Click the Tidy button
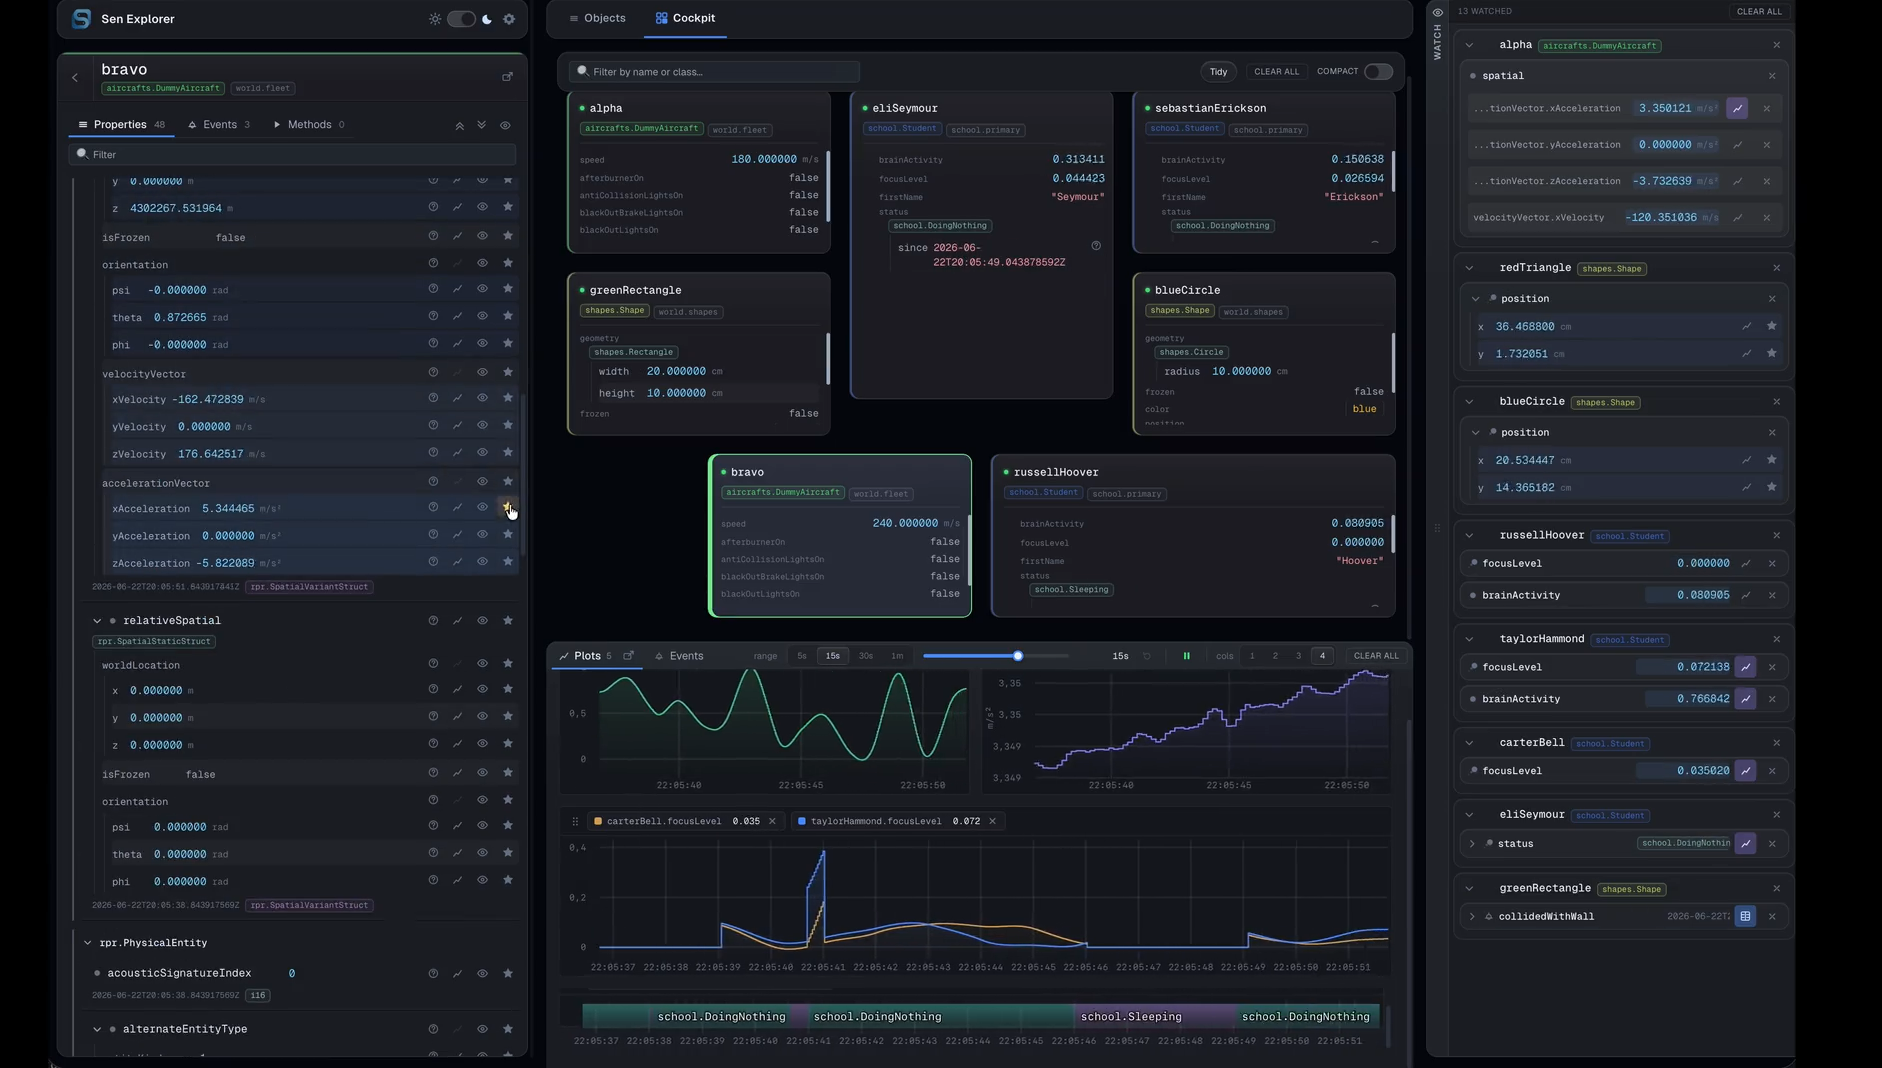The height and width of the screenshot is (1068, 1882). (x=1218, y=72)
